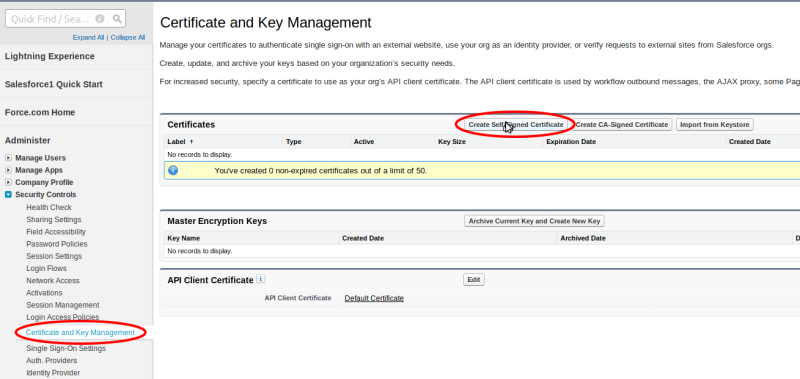Click the Active column header
The image size is (800, 379).
(364, 142)
